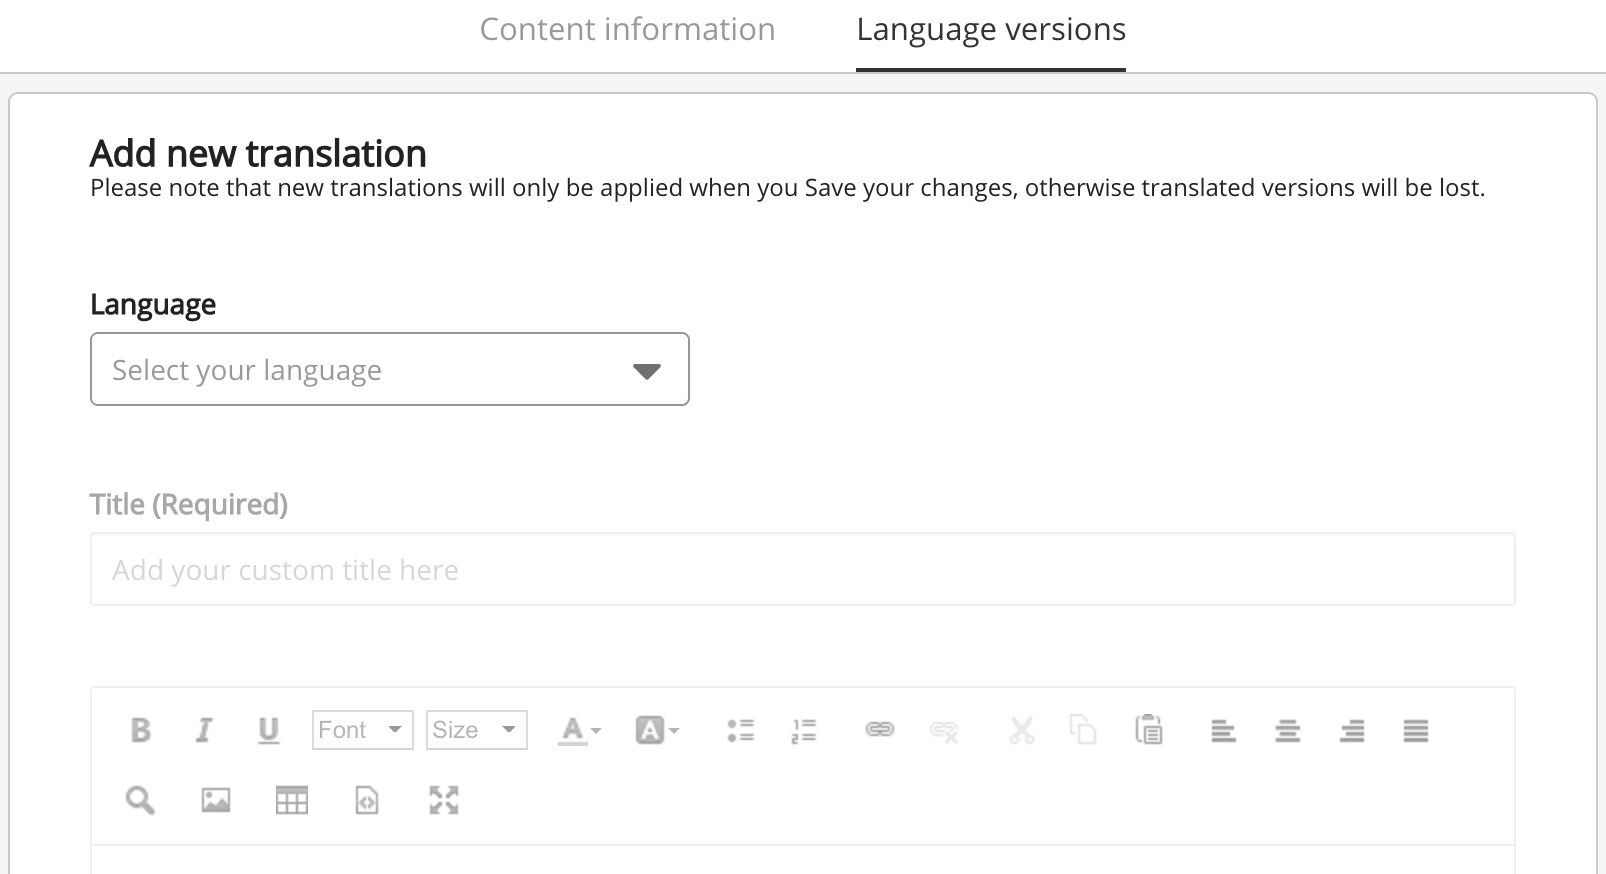Toggle italic formatting in the editor
Image resolution: width=1606 pixels, height=874 pixels.
pyautogui.click(x=204, y=730)
